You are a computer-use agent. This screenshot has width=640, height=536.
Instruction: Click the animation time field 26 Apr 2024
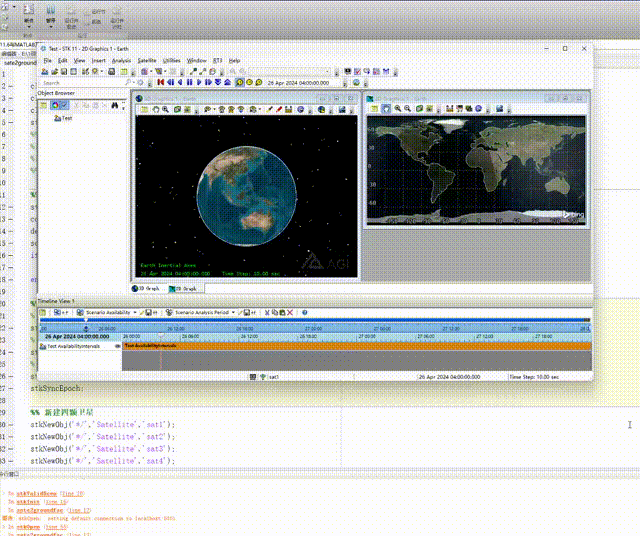click(303, 83)
